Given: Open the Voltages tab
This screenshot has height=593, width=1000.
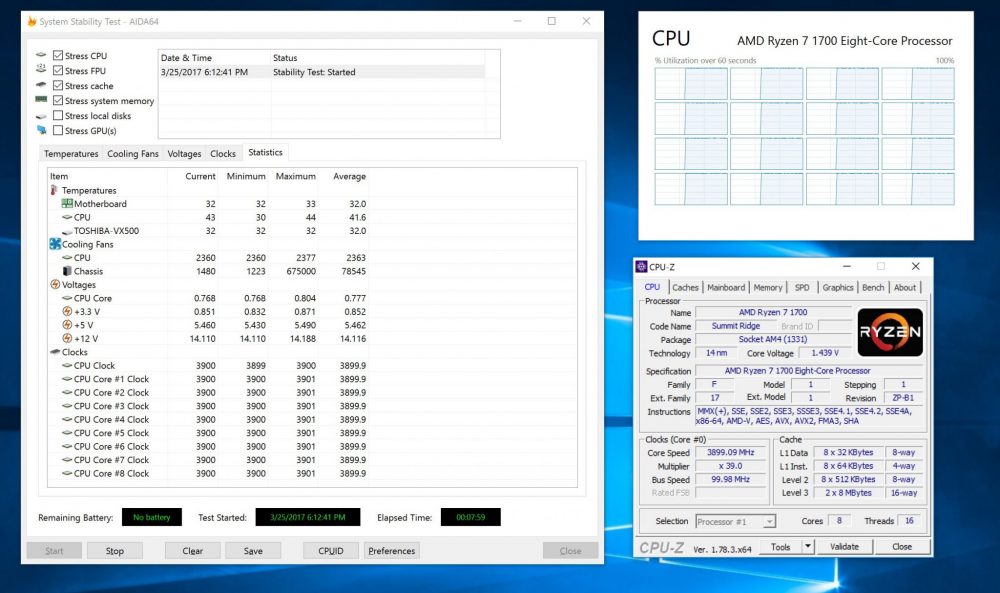Looking at the screenshot, I should tap(184, 154).
